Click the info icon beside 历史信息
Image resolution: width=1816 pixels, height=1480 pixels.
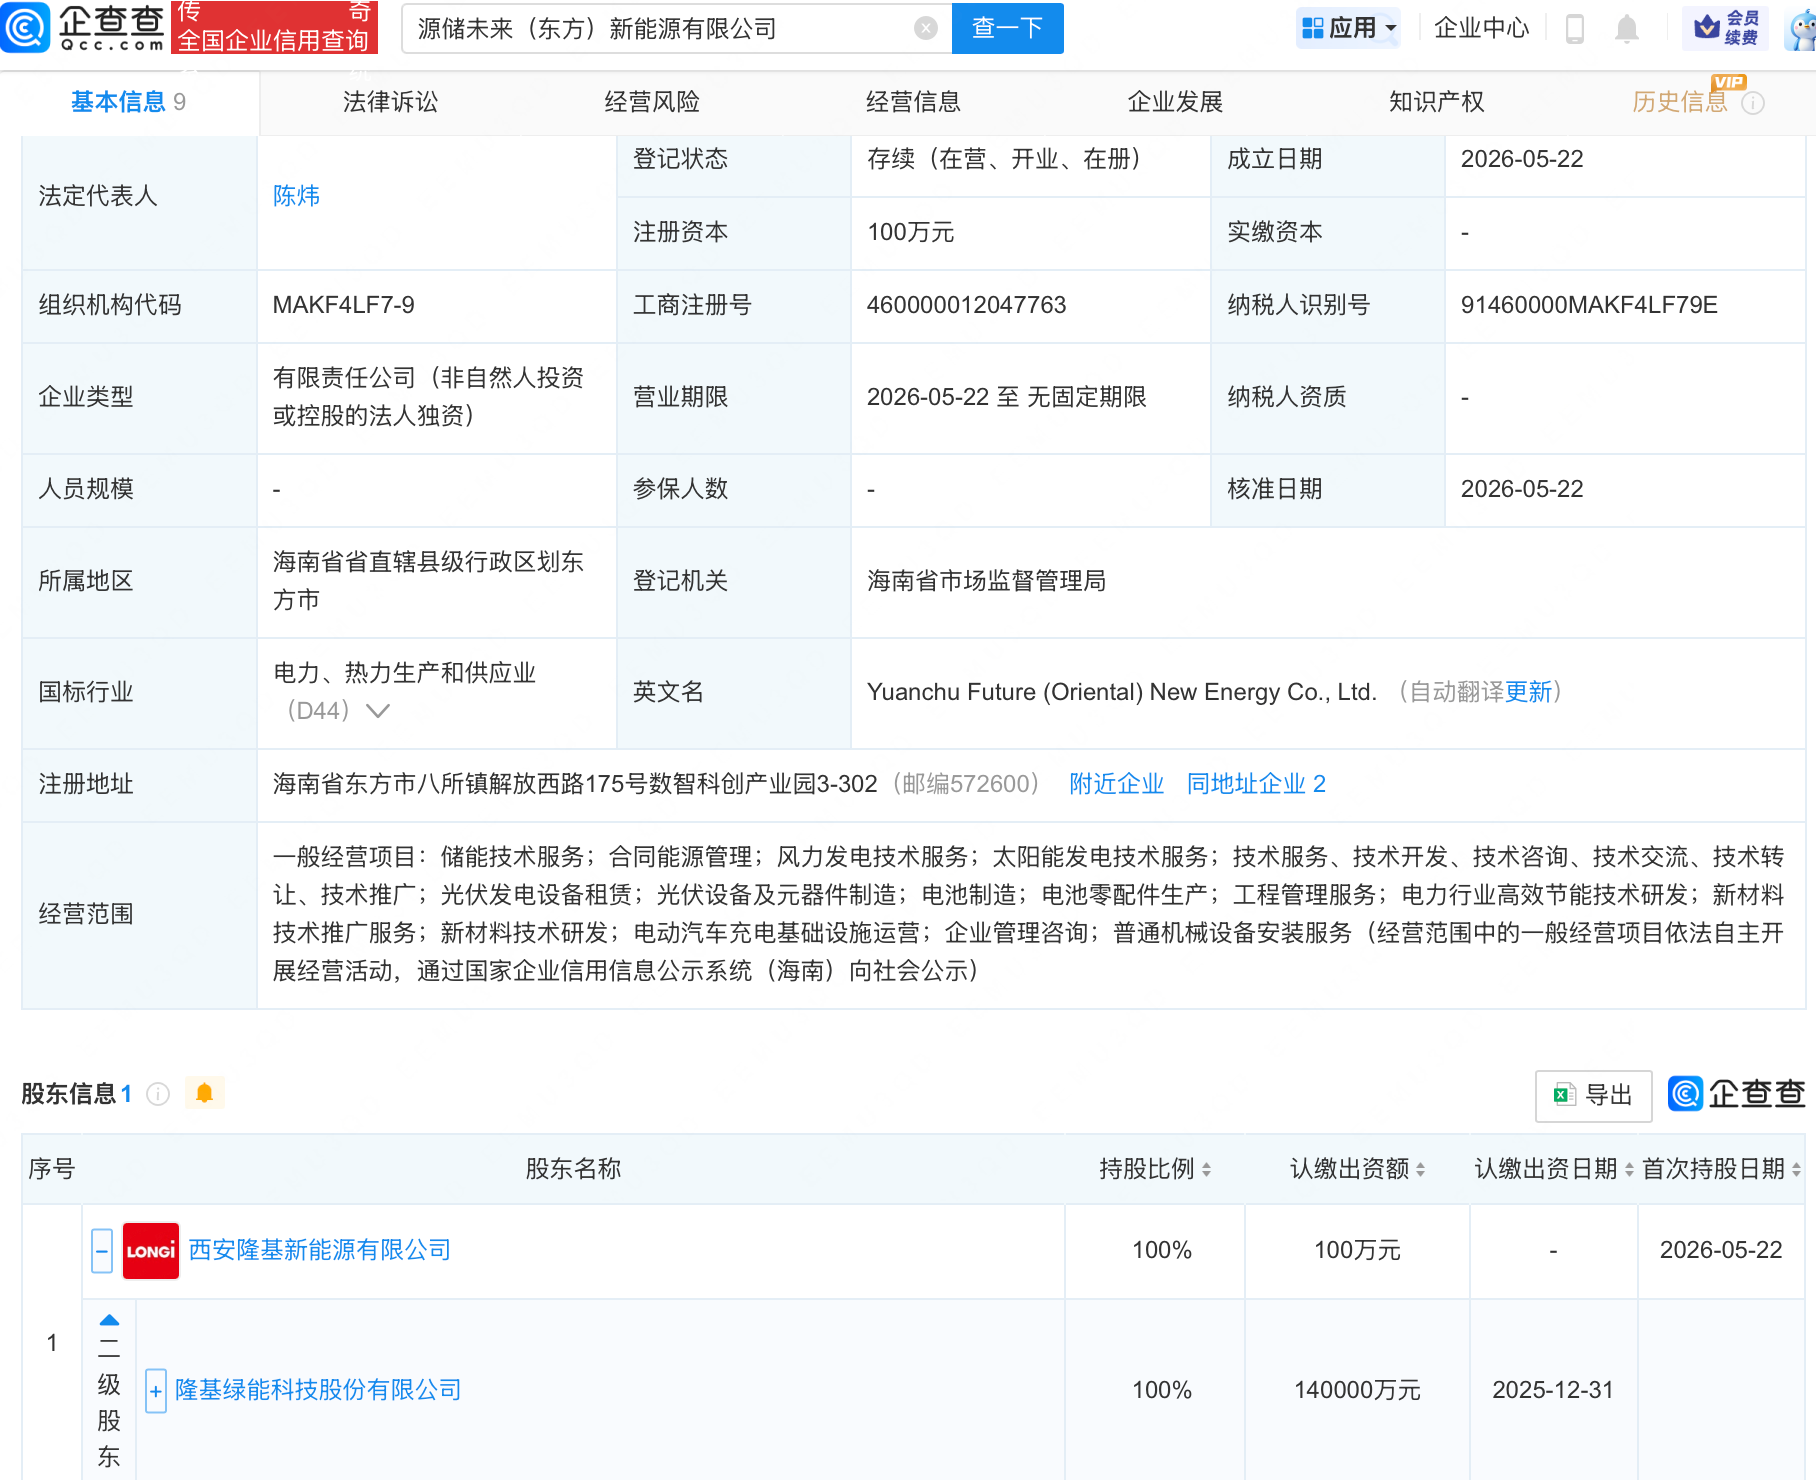(1753, 103)
